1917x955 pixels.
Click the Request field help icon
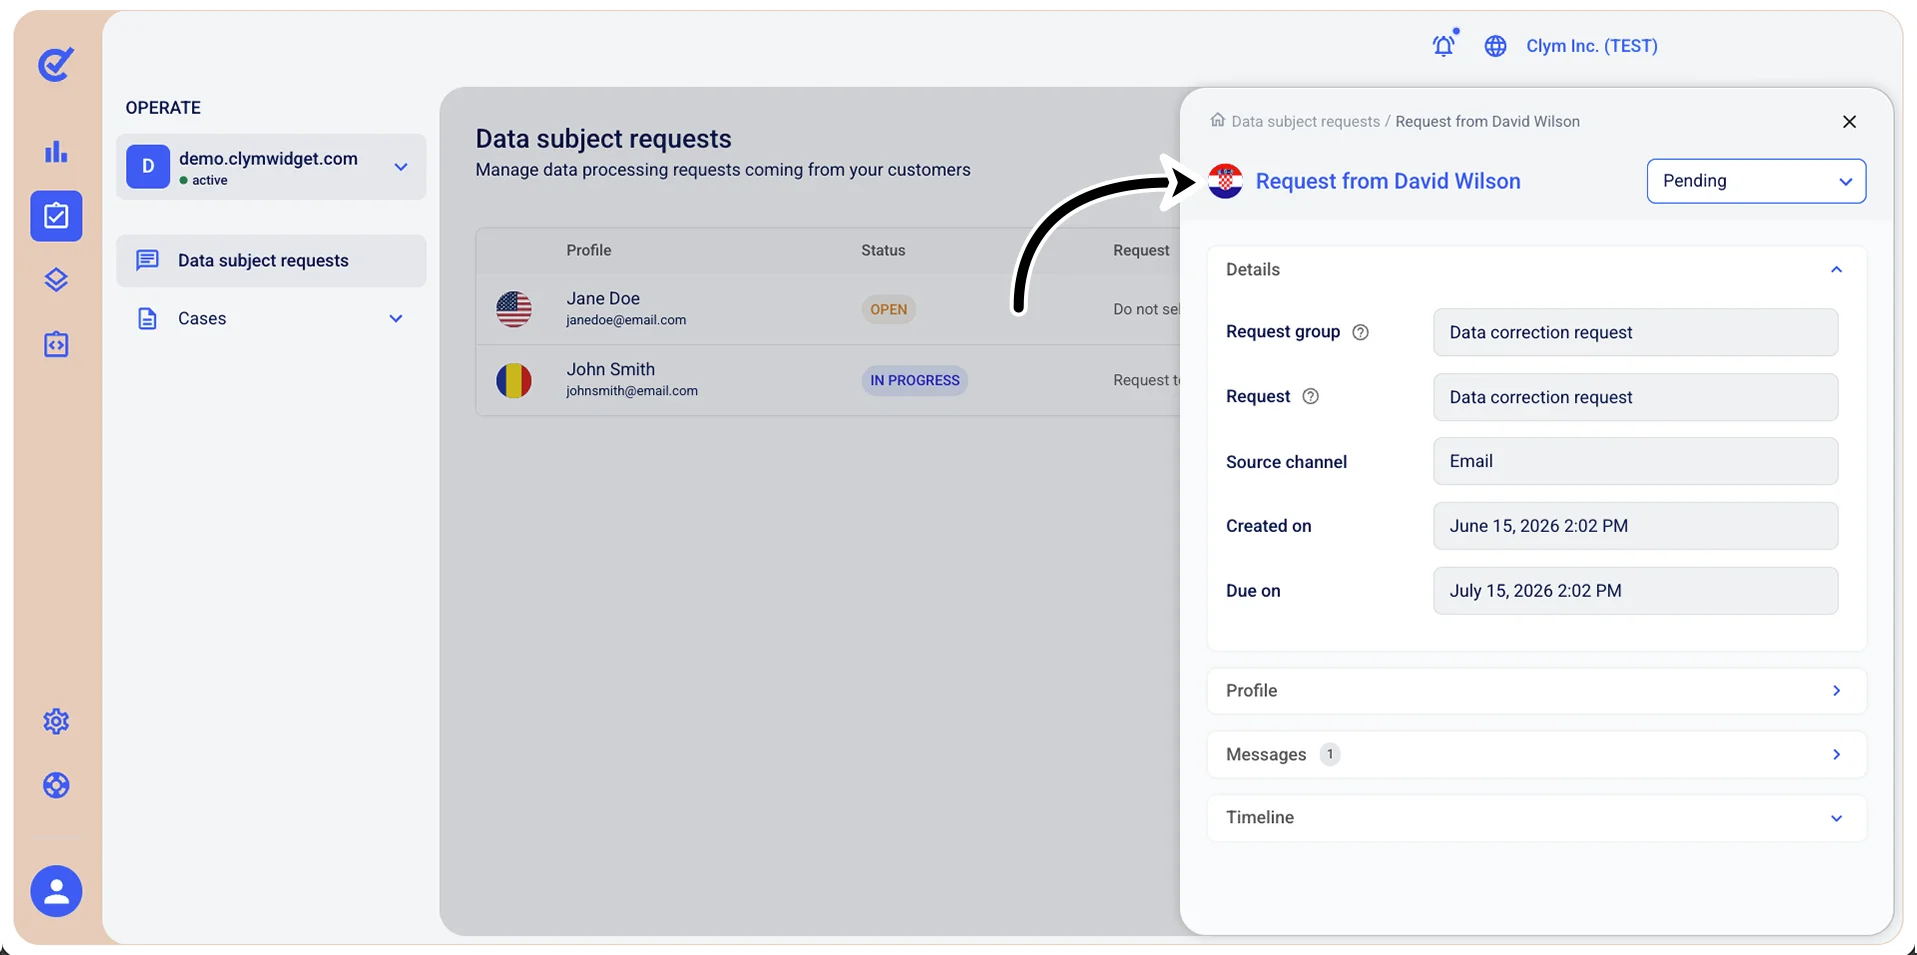pyautogui.click(x=1310, y=396)
